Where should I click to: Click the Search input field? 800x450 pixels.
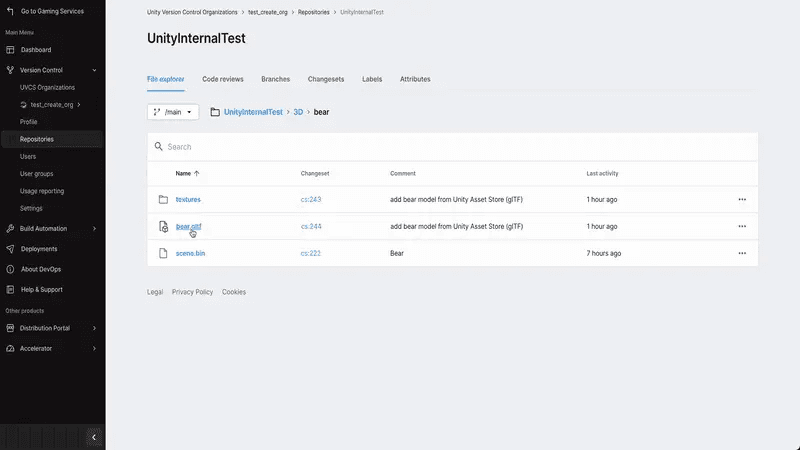[x=450, y=147]
